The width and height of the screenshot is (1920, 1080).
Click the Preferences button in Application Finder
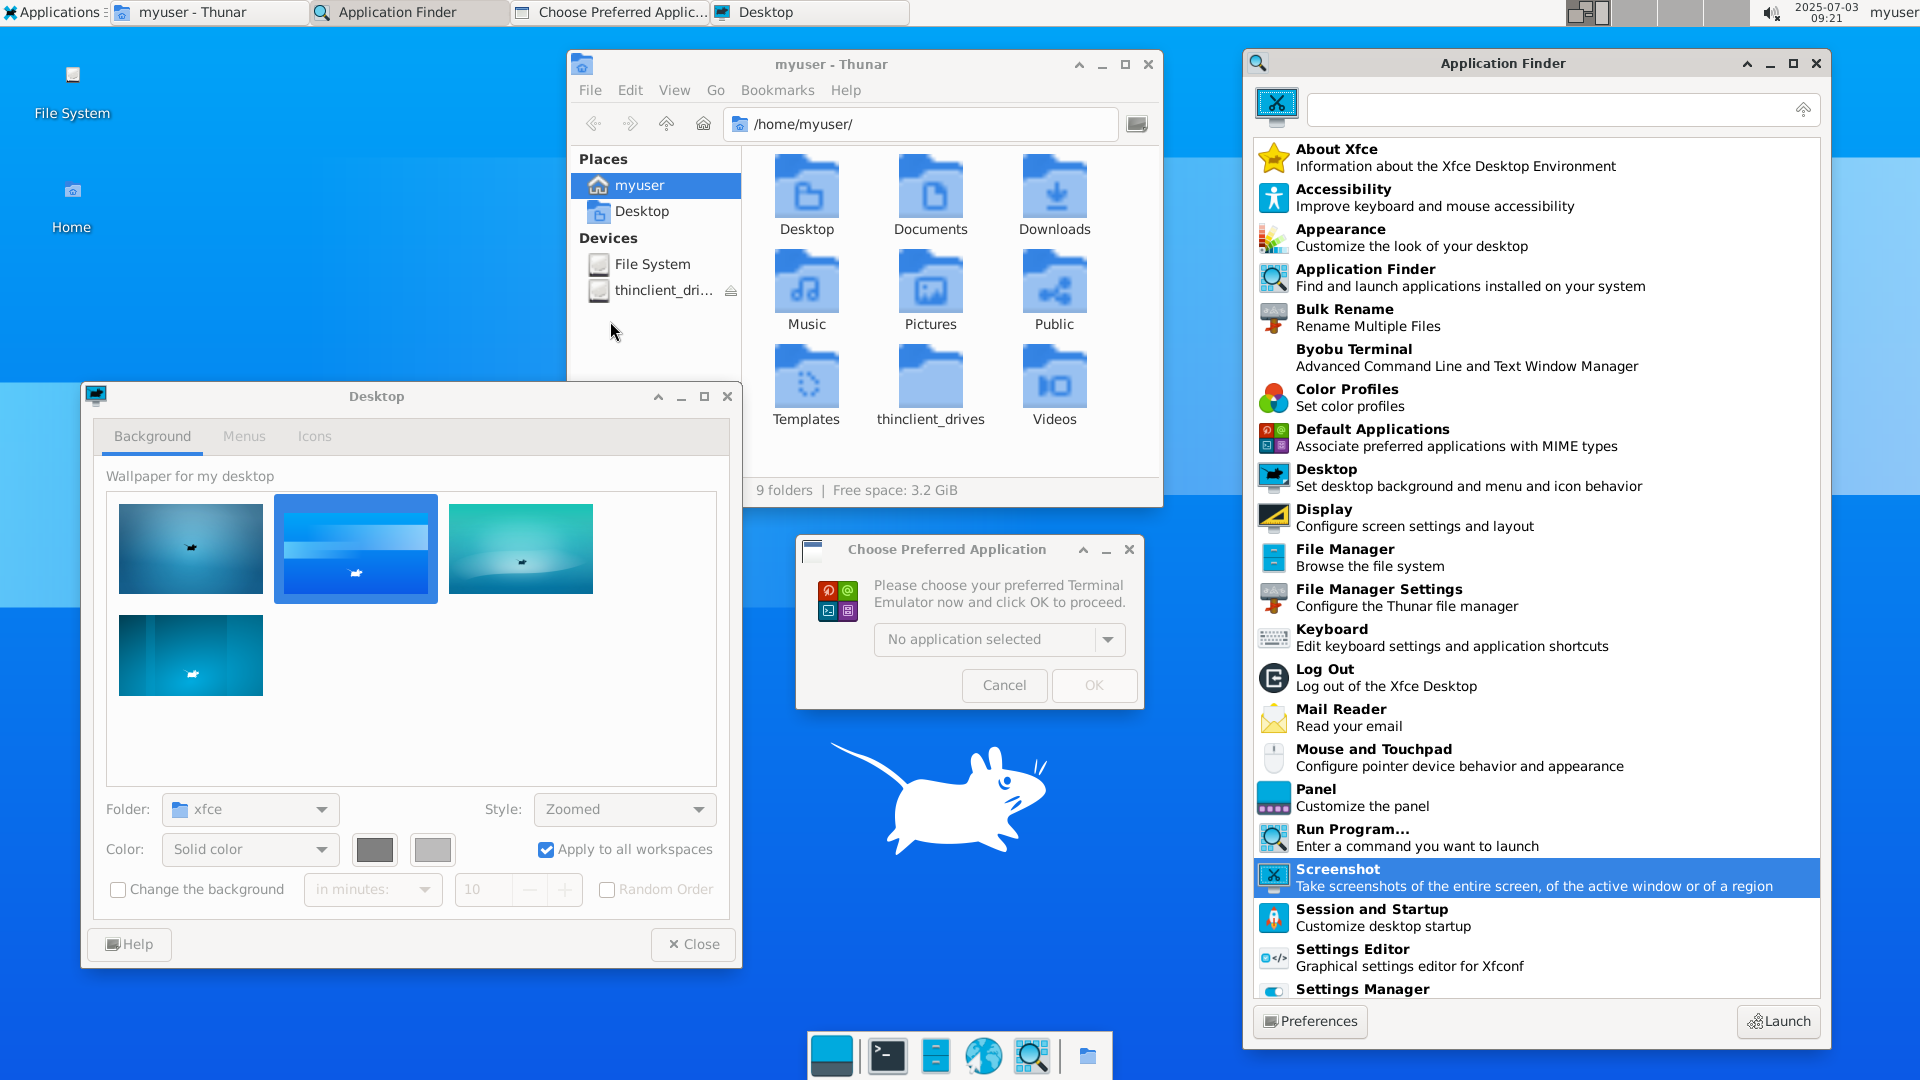pyautogui.click(x=1310, y=1022)
